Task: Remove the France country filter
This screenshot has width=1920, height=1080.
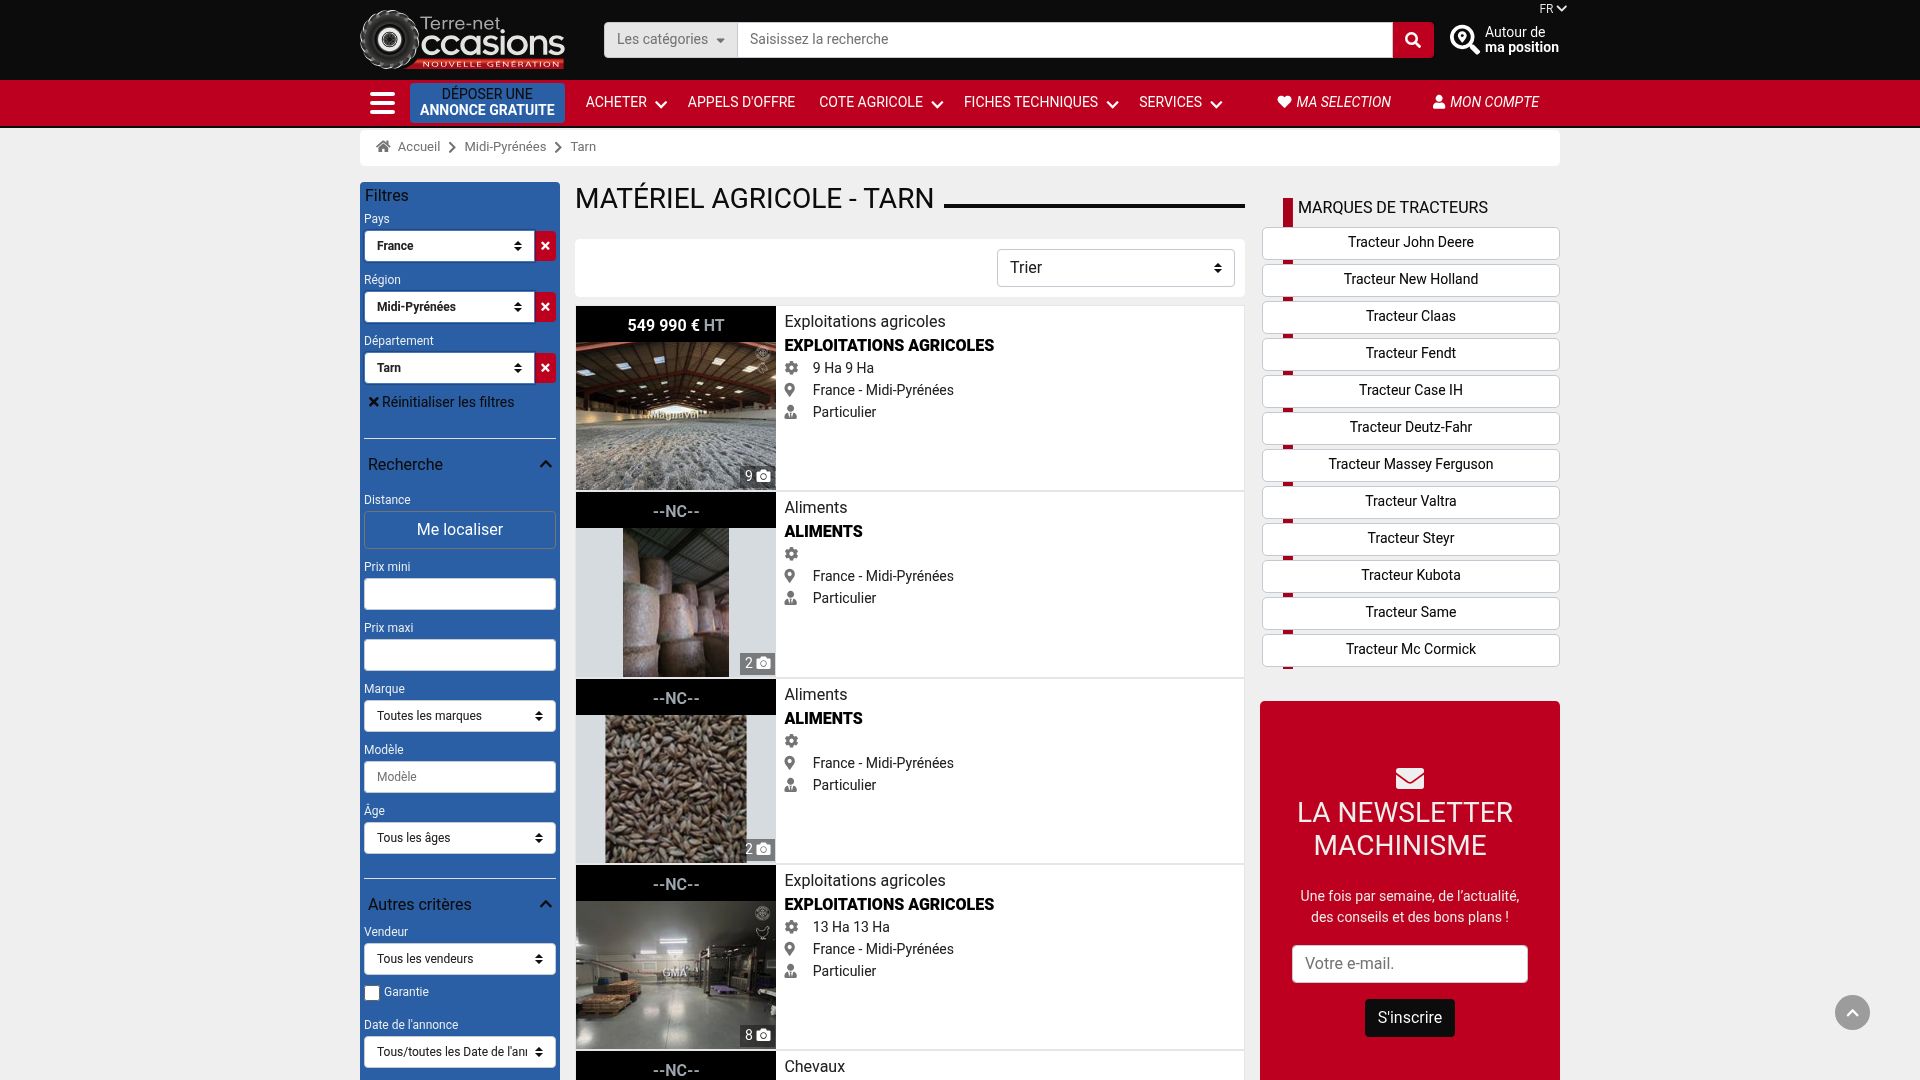Action: coord(545,246)
